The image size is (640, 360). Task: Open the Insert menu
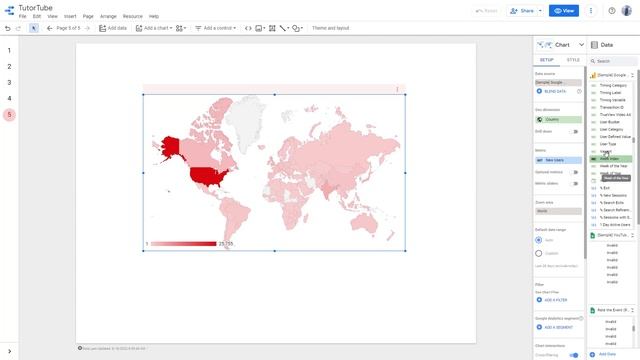pos(70,16)
